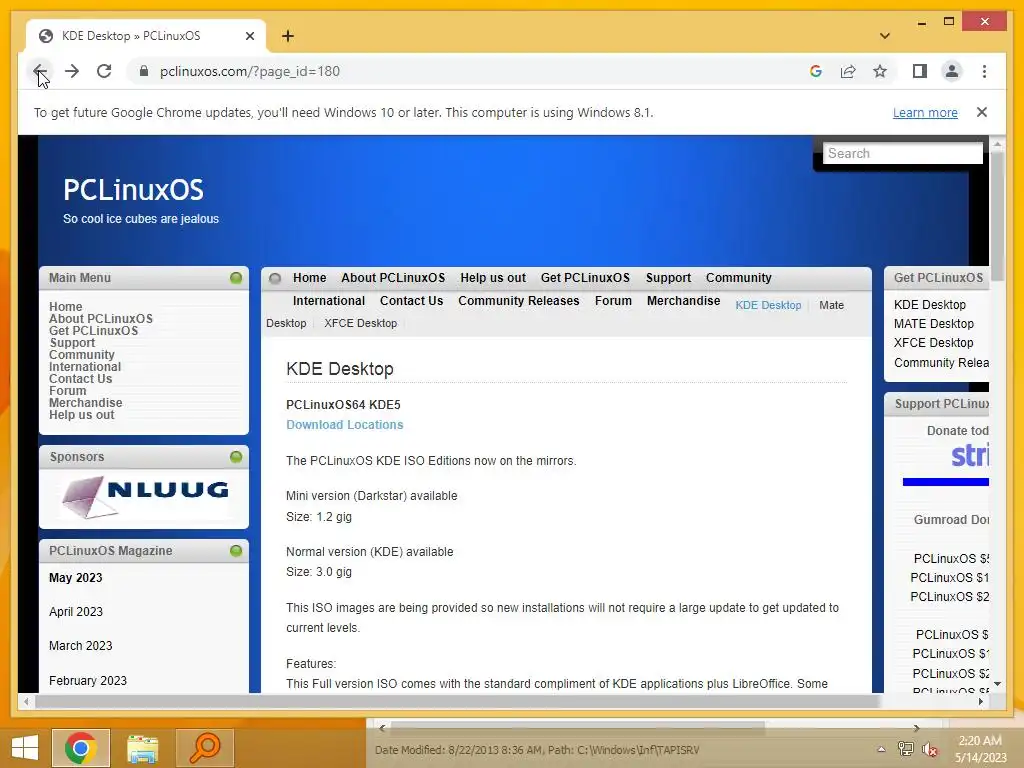Open Help us out in Main Menu sidebar

[x=82, y=415]
